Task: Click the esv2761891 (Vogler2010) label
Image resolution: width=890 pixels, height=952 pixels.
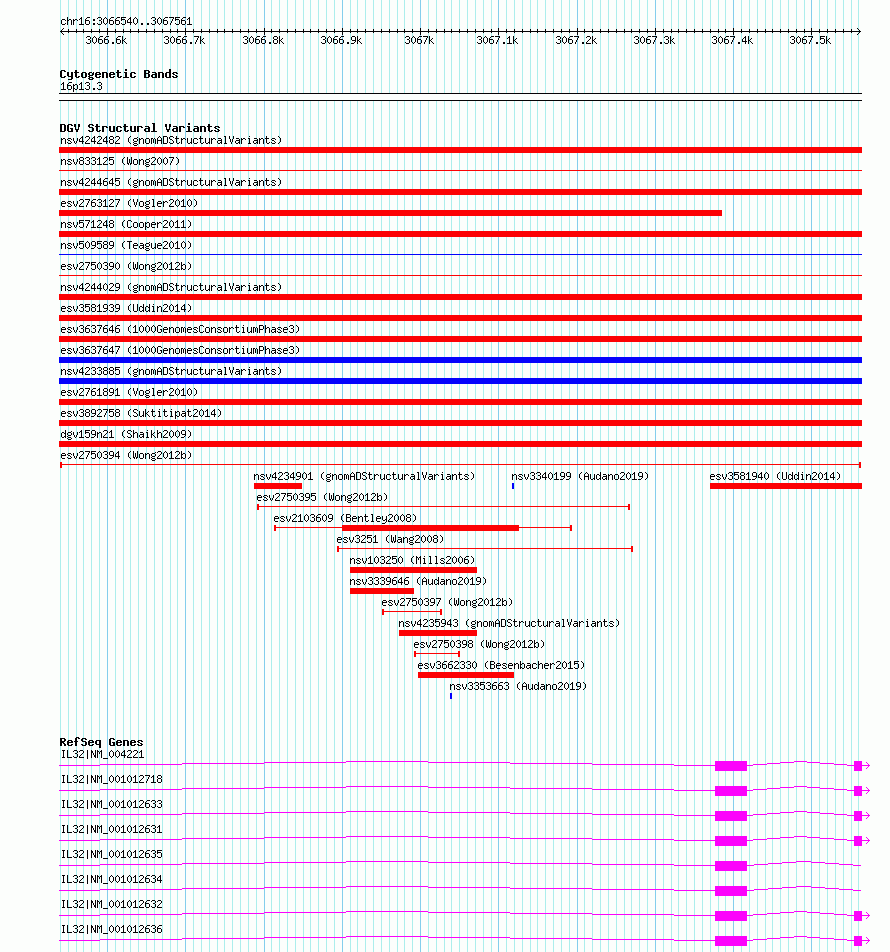Action: (129, 392)
